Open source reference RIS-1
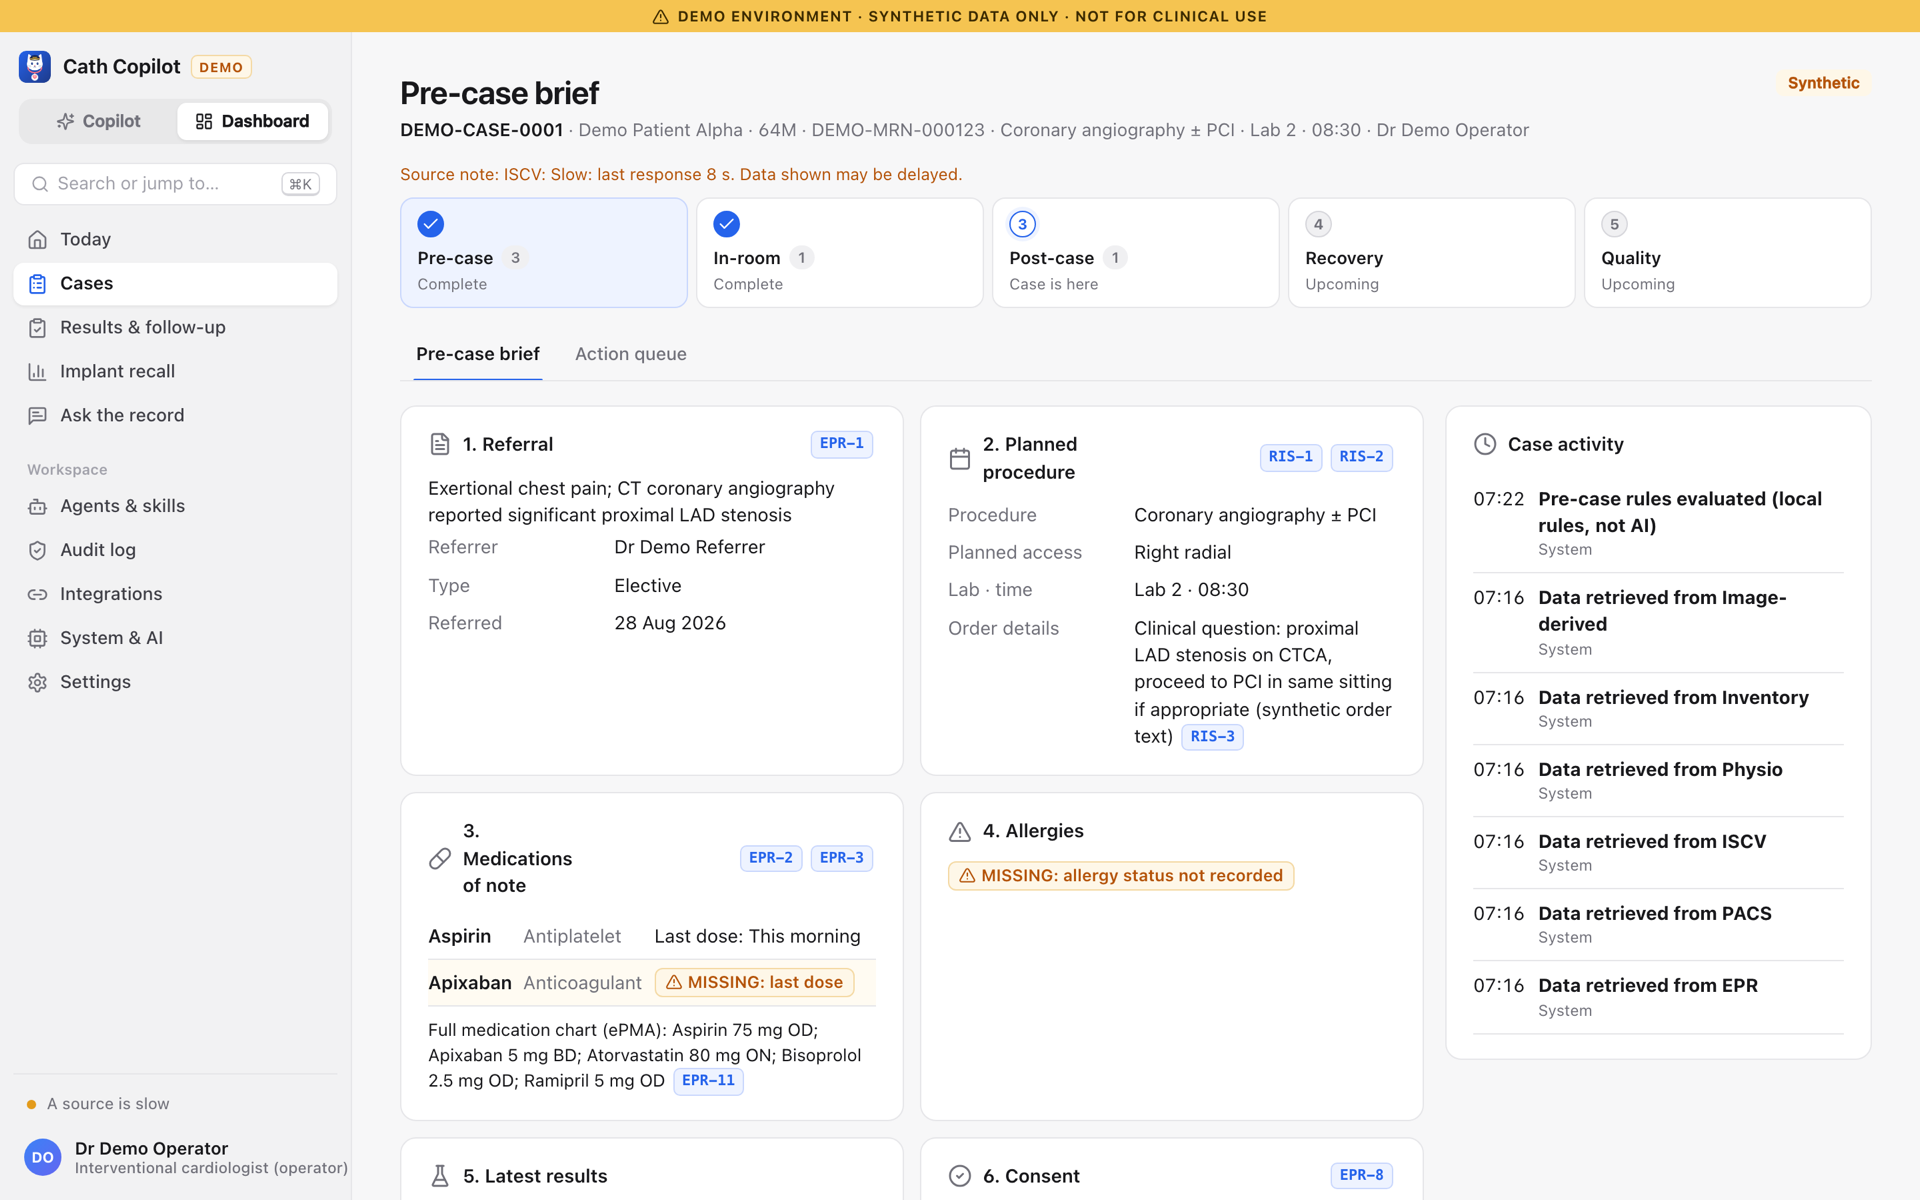 click(x=1291, y=457)
